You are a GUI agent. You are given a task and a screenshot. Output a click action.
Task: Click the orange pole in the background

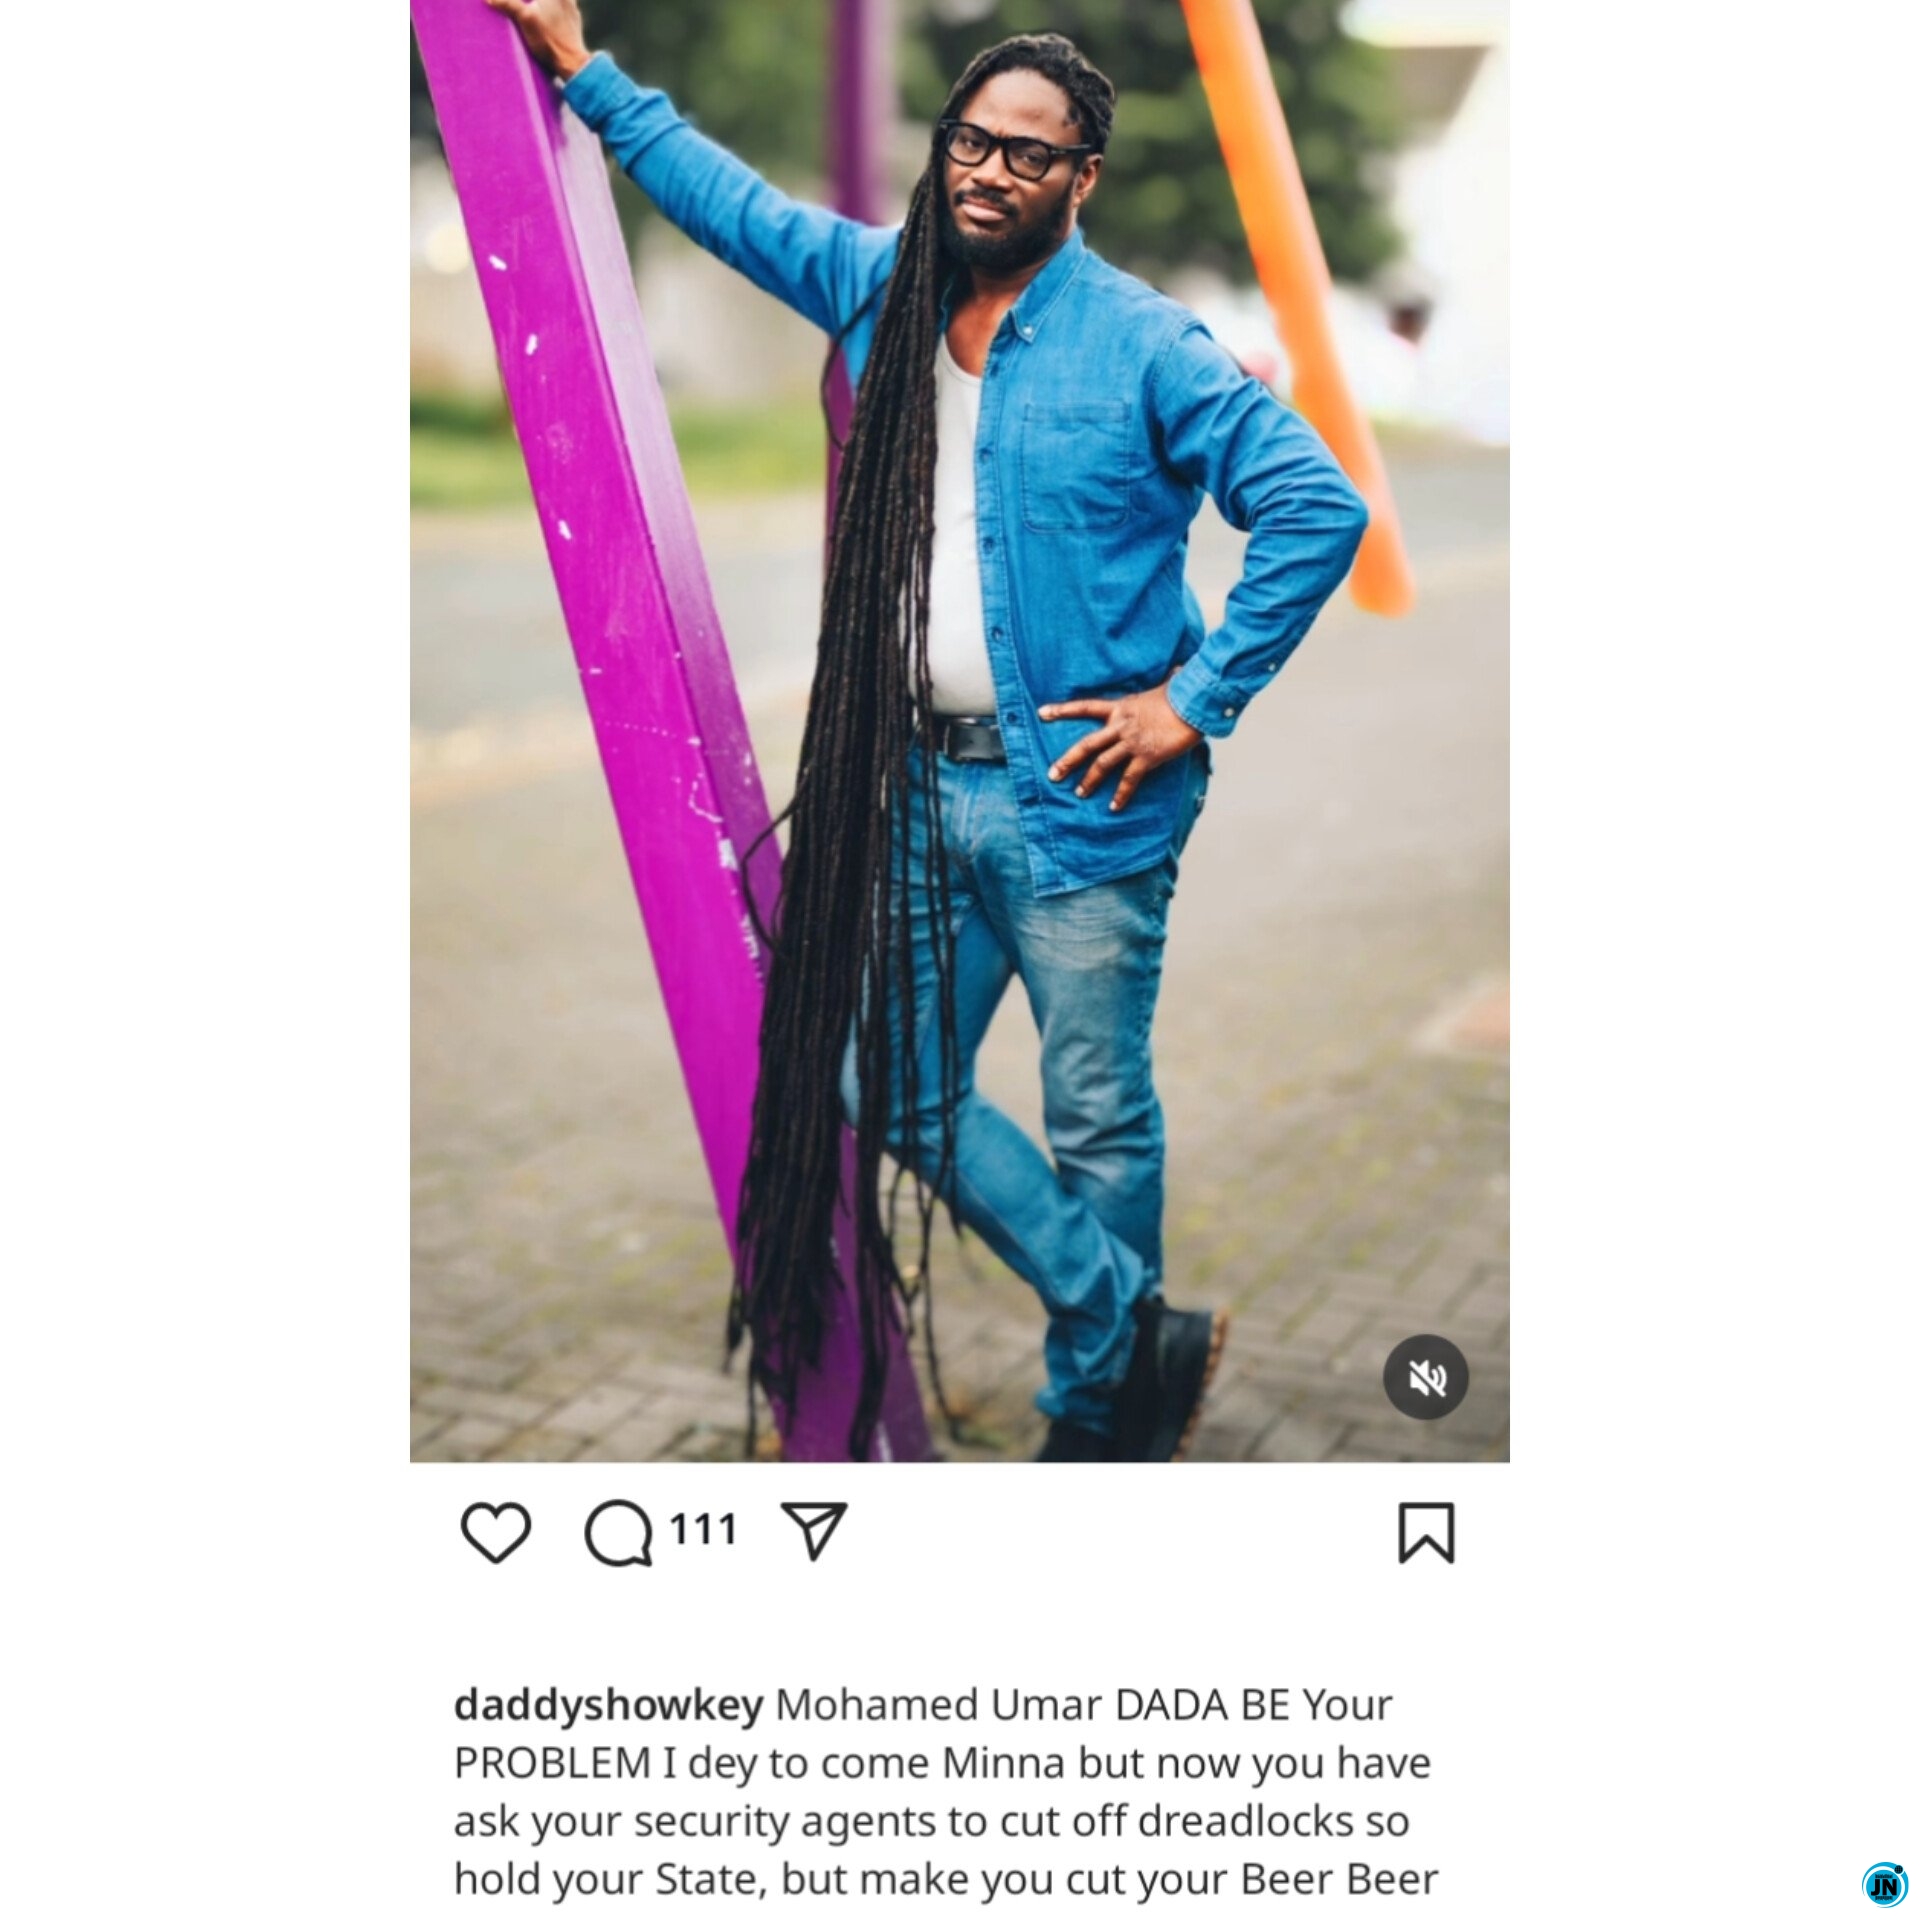point(1298,300)
